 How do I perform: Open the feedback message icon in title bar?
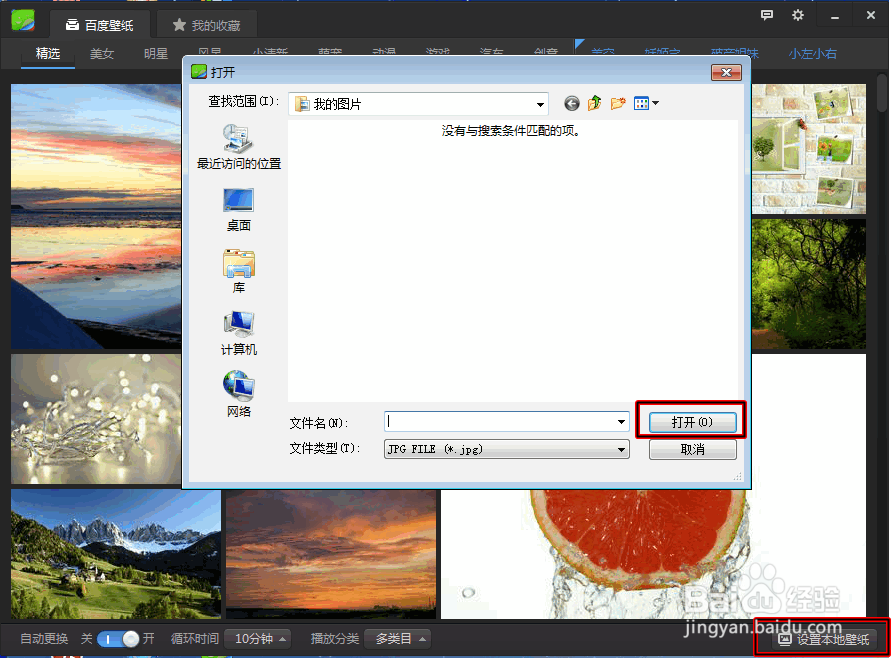click(x=767, y=15)
